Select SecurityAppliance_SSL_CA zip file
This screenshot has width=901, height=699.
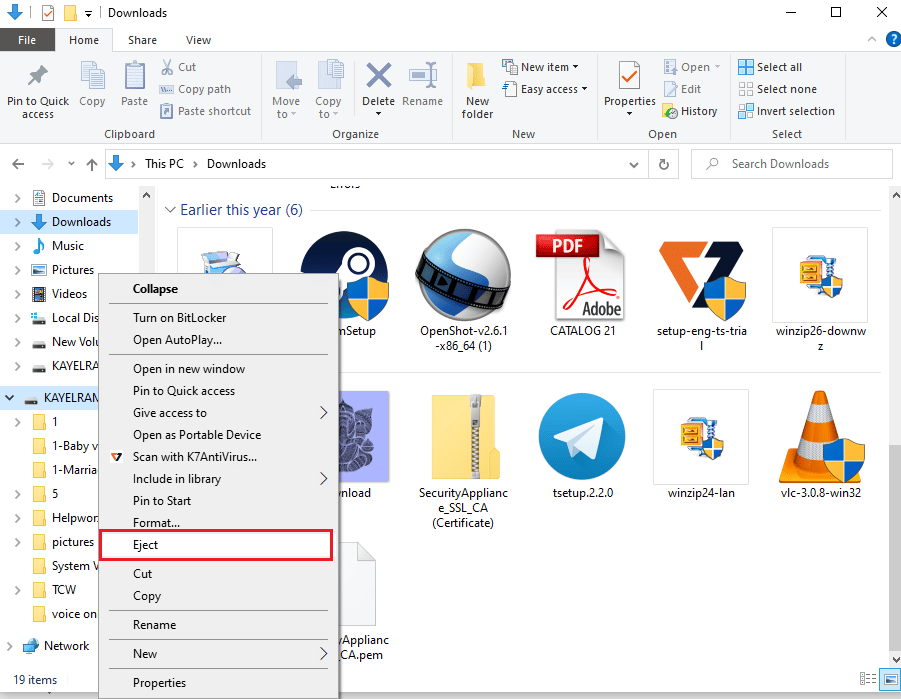point(464,460)
